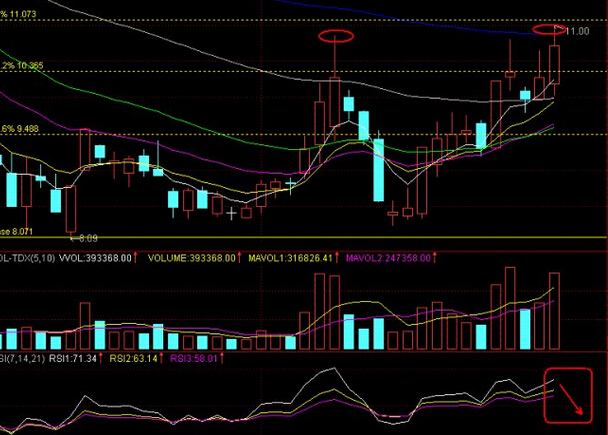This screenshot has width=608, height=435.
Task: Click the 9.488 retracement level label
Action: 24,129
